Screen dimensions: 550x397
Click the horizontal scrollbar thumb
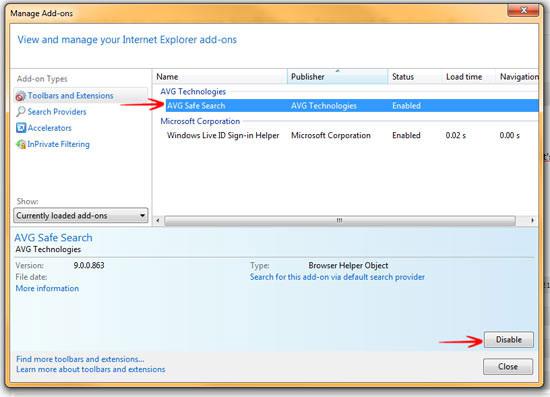tap(340, 221)
